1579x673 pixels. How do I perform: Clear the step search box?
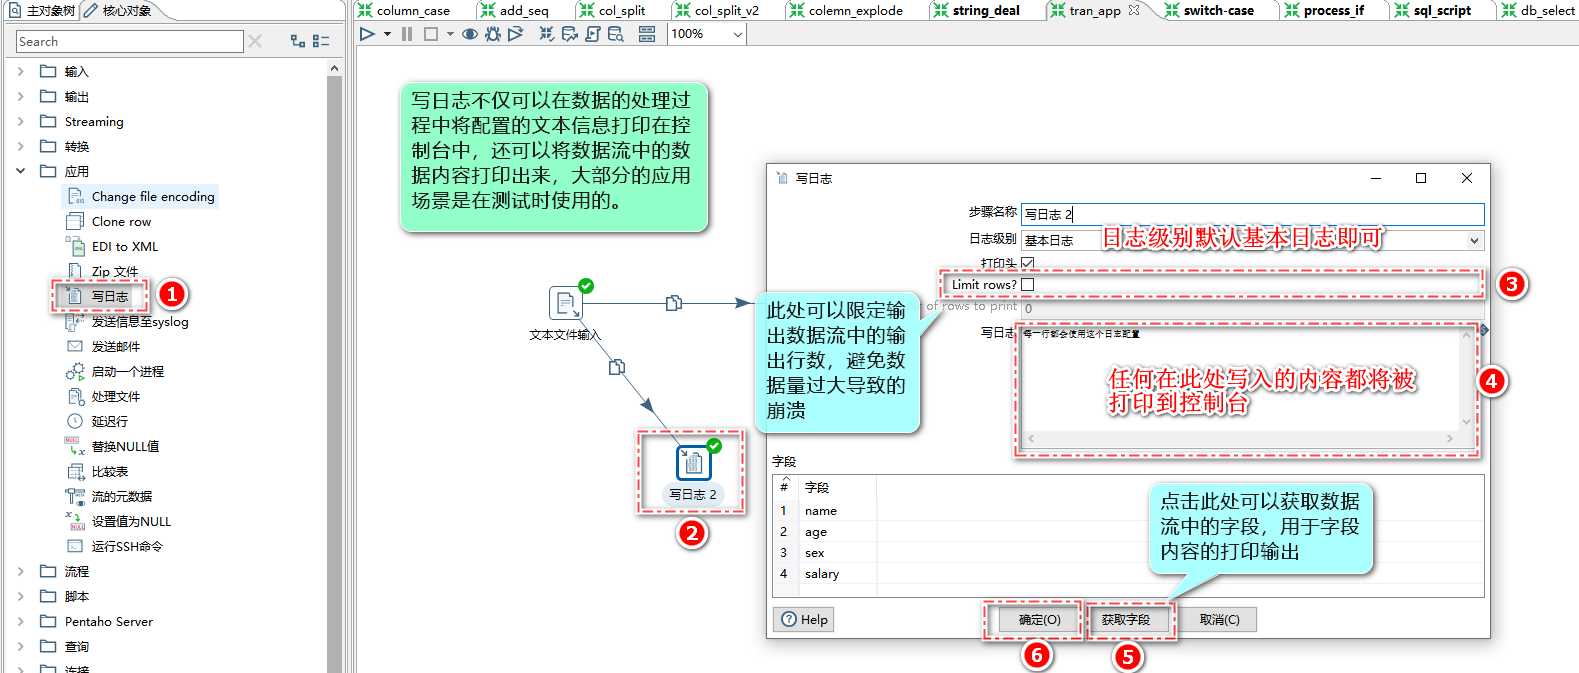256,41
